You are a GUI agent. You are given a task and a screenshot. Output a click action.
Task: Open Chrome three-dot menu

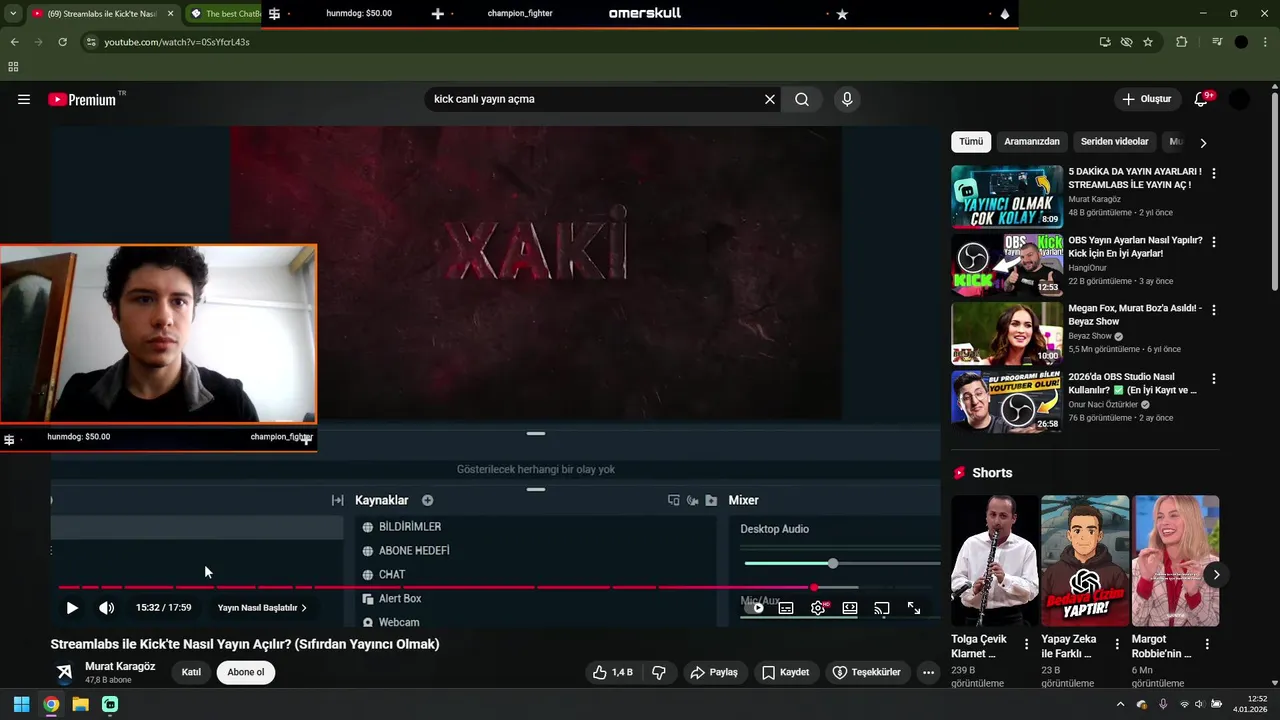click(1267, 42)
